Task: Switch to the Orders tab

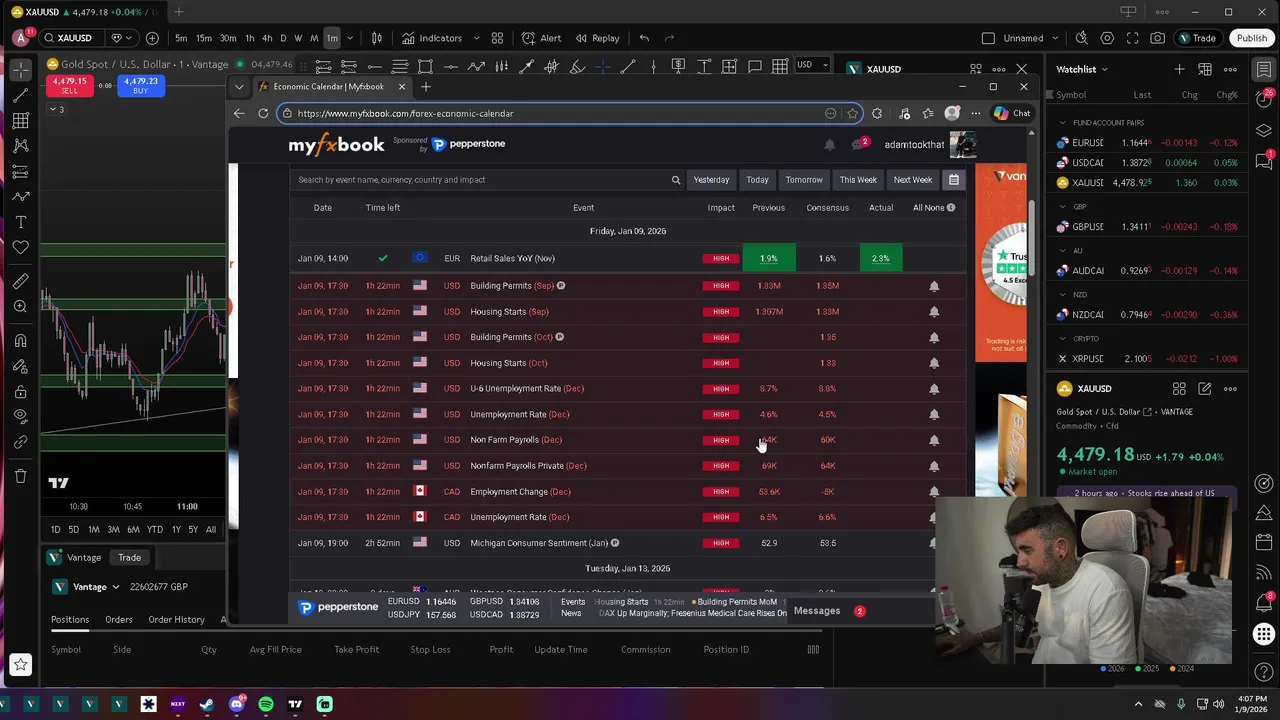Action: tap(119, 619)
